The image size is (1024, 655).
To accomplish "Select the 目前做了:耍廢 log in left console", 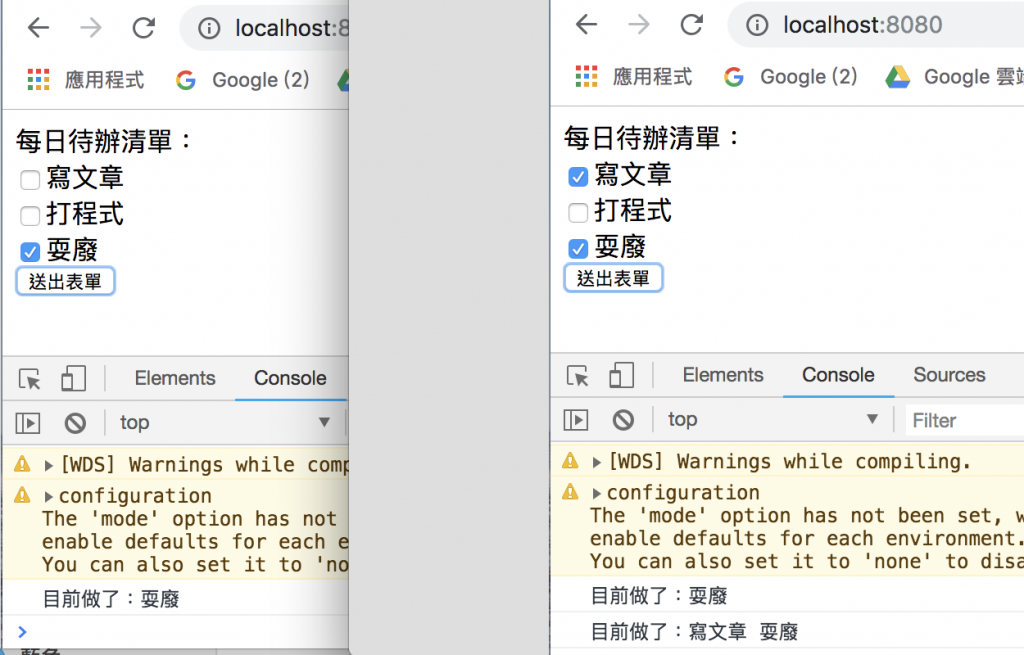I will (x=110, y=599).
